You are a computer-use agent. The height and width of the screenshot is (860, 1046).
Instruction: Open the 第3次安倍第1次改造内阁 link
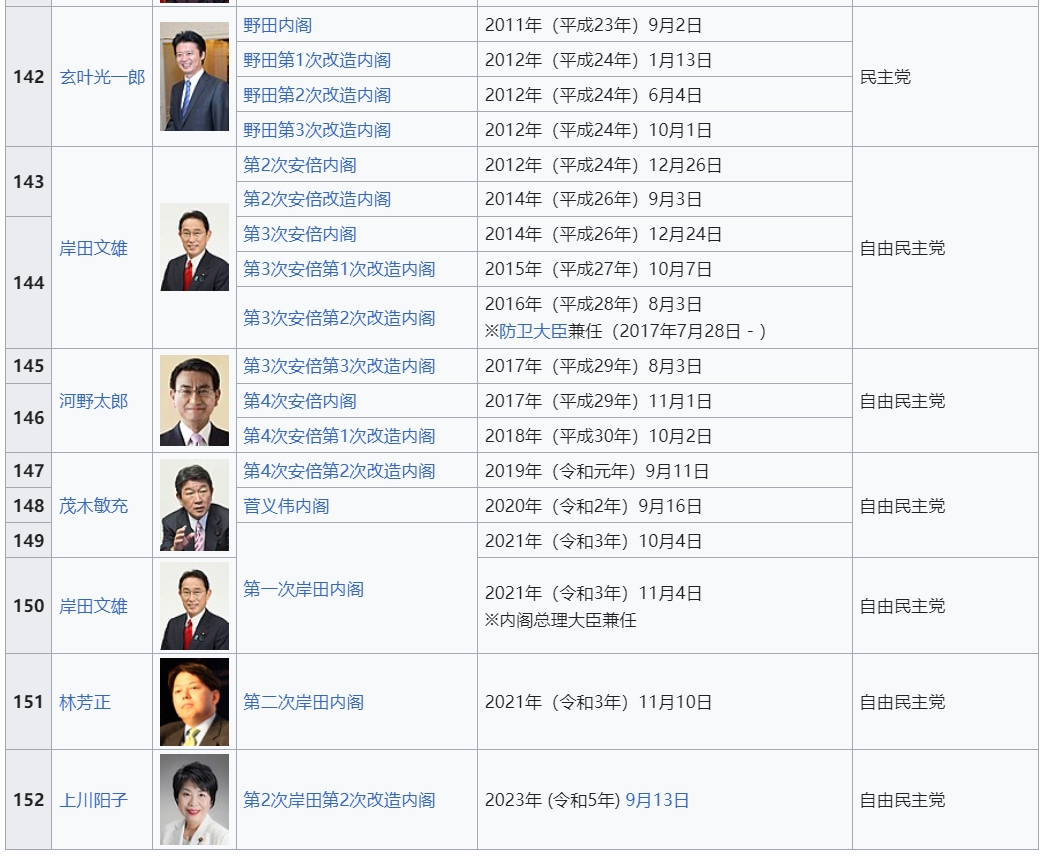click(x=339, y=269)
